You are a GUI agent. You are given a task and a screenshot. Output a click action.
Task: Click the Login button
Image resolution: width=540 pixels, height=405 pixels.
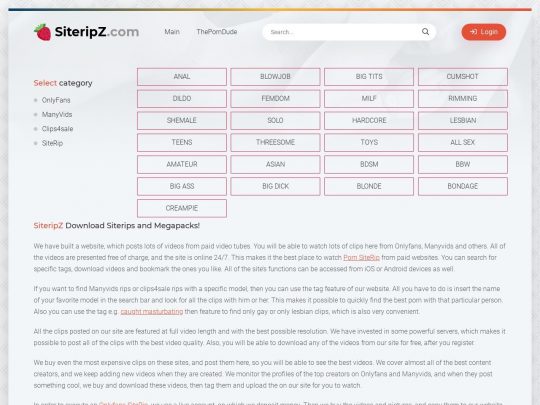coord(484,32)
